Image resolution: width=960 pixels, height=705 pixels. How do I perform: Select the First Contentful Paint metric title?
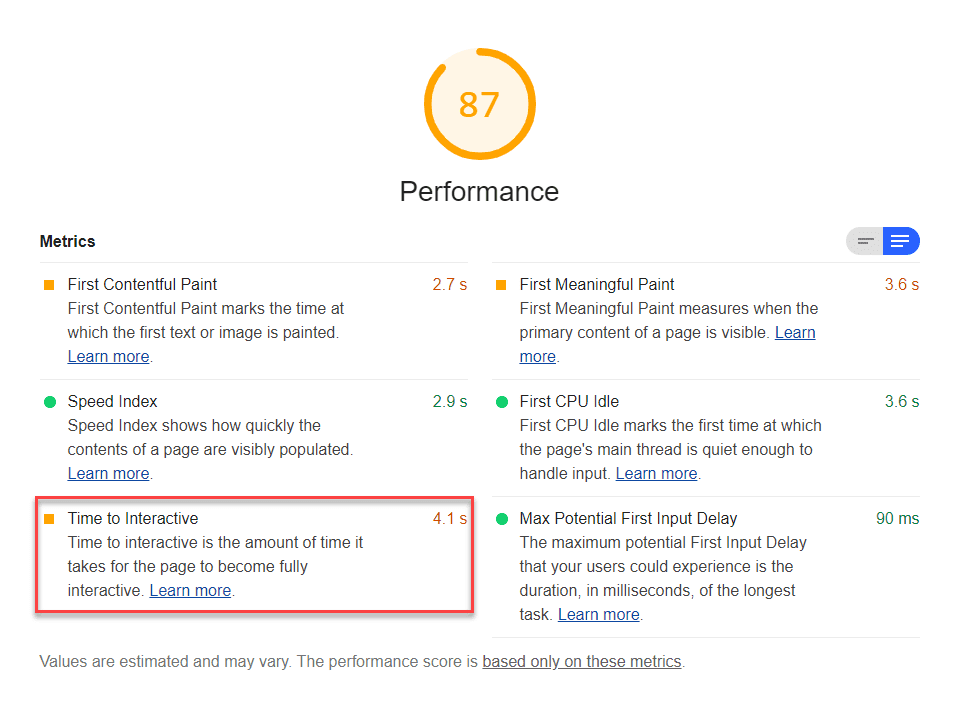tap(142, 285)
